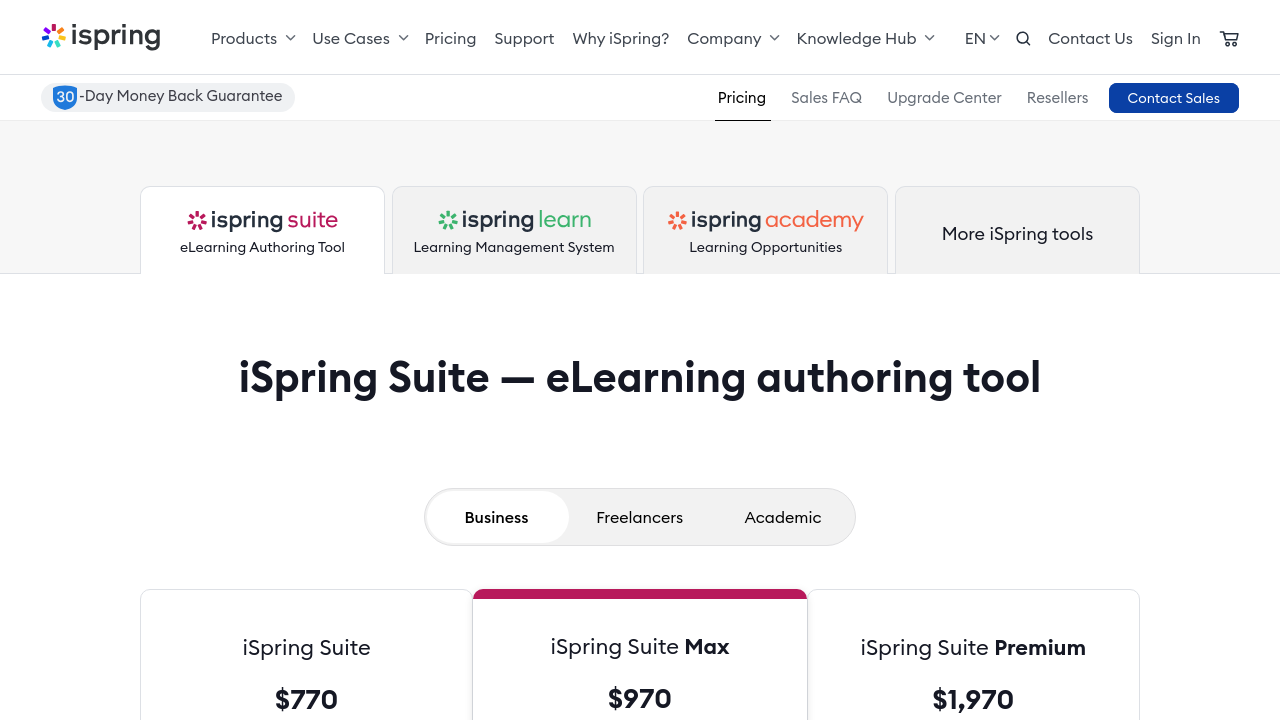Click the 30-day guarantee shield badge
The image size is (1280, 720).
pyautogui.click(x=66, y=97)
